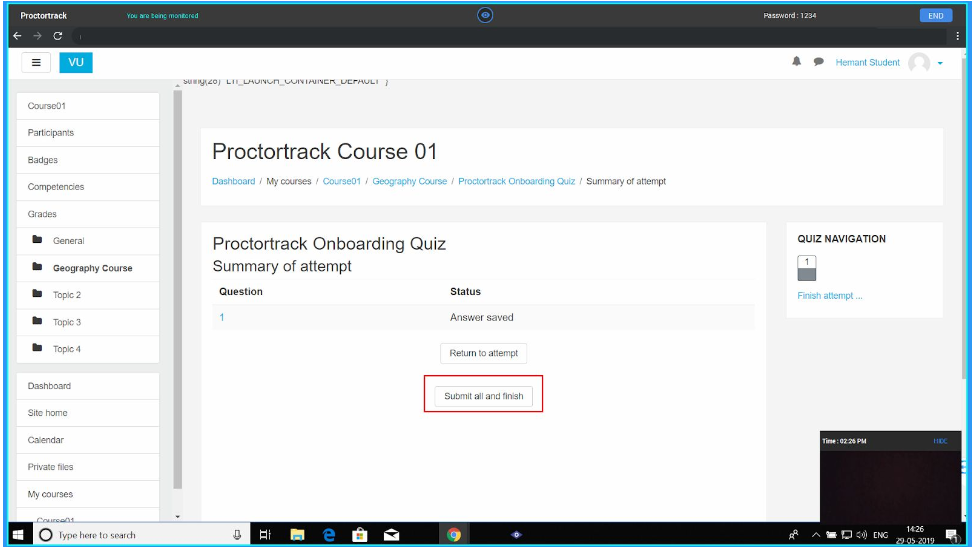Select Geography Course folder section
The width and height of the screenshot is (977, 552).
pos(88,268)
